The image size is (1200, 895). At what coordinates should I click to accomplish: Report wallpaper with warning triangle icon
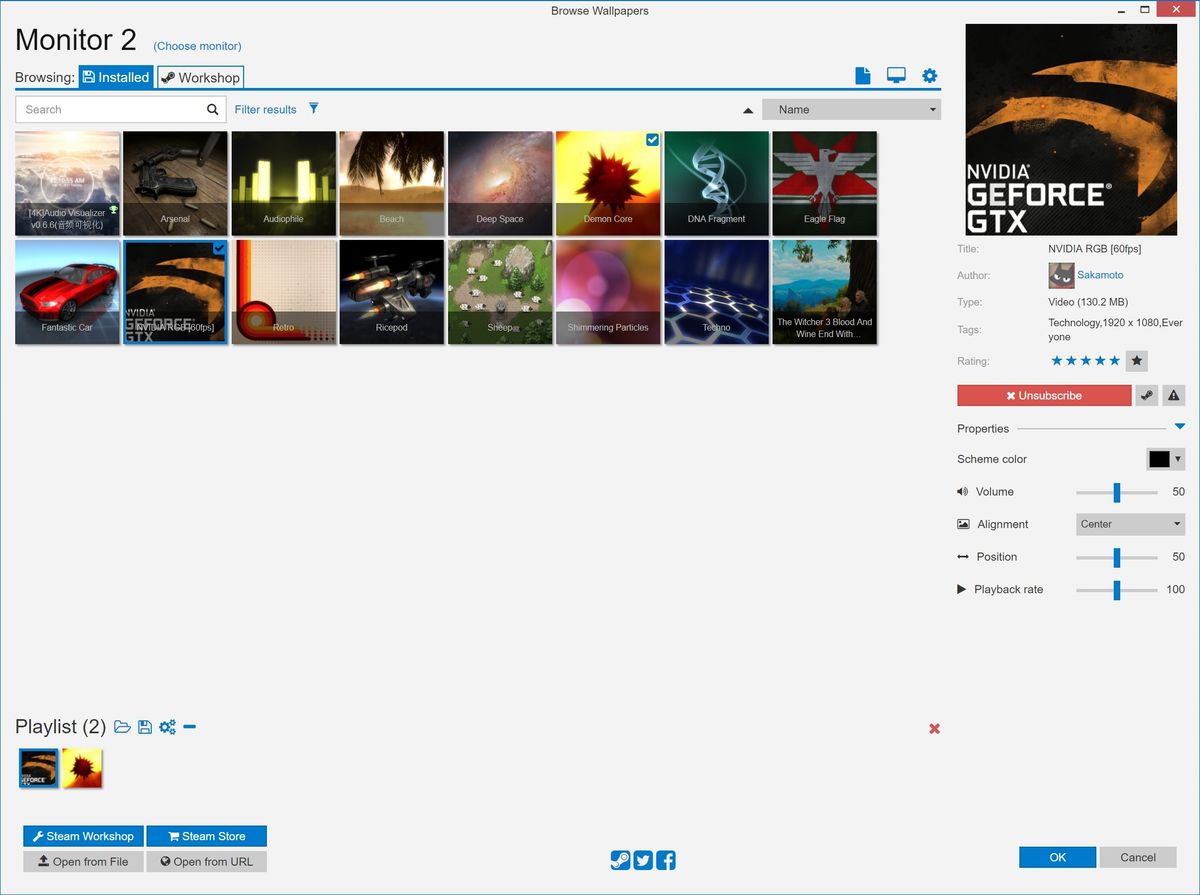click(x=1174, y=396)
